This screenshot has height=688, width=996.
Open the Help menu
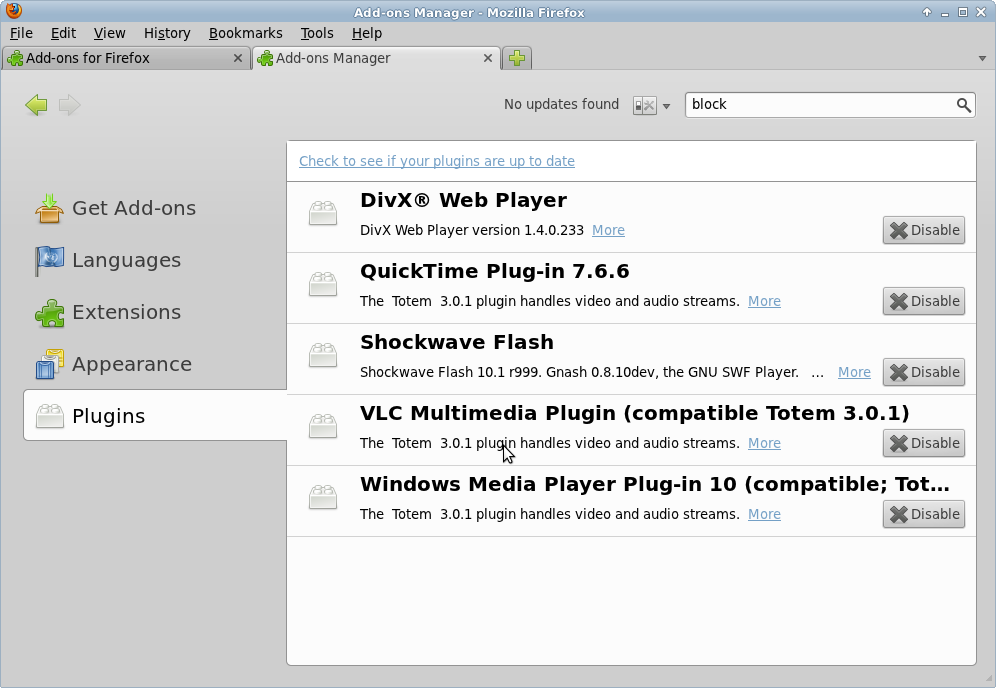point(367,33)
